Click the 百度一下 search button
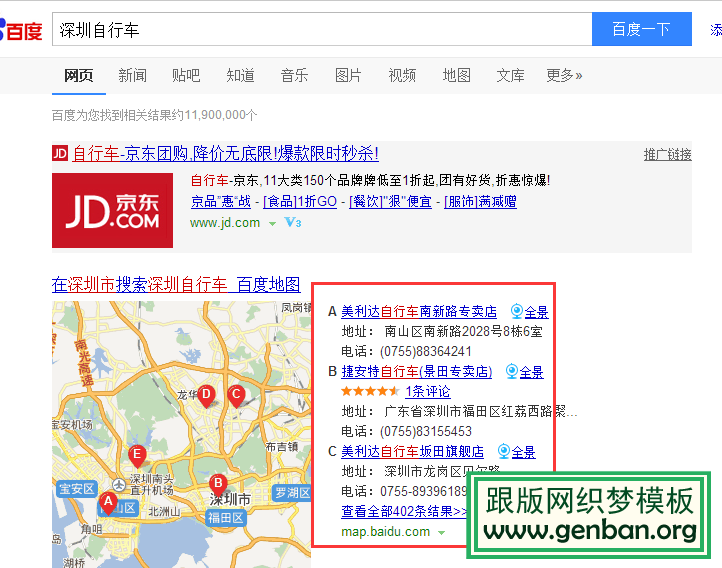This screenshot has width=722, height=568. [641, 29]
